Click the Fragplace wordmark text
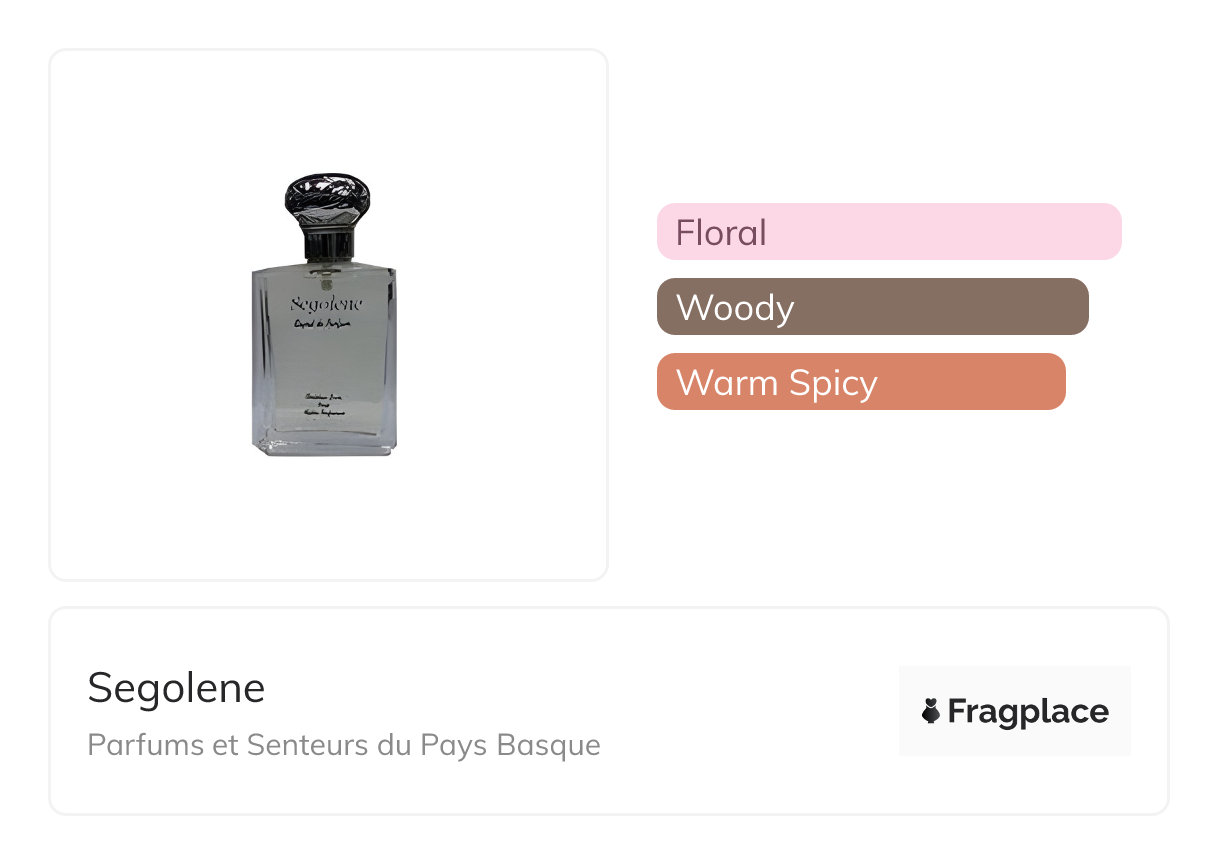Viewport: 1218px width, 864px height. 1028,712
